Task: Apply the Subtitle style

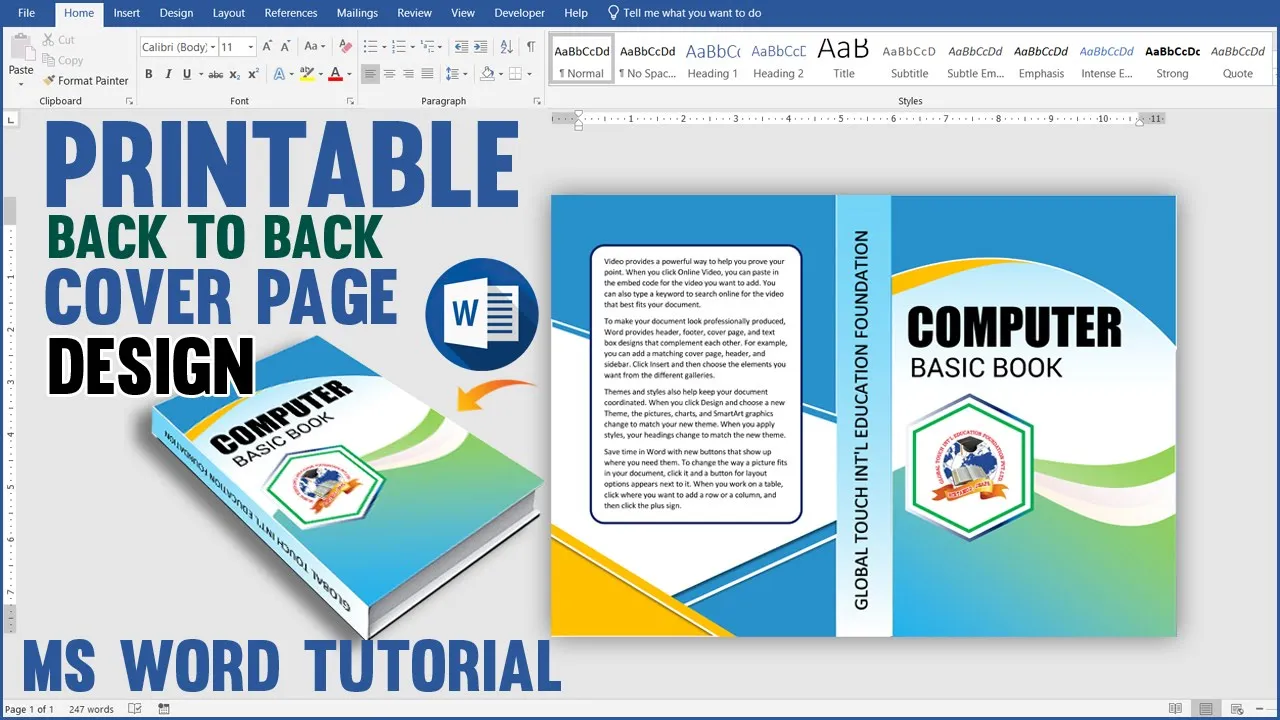Action: 910,60
